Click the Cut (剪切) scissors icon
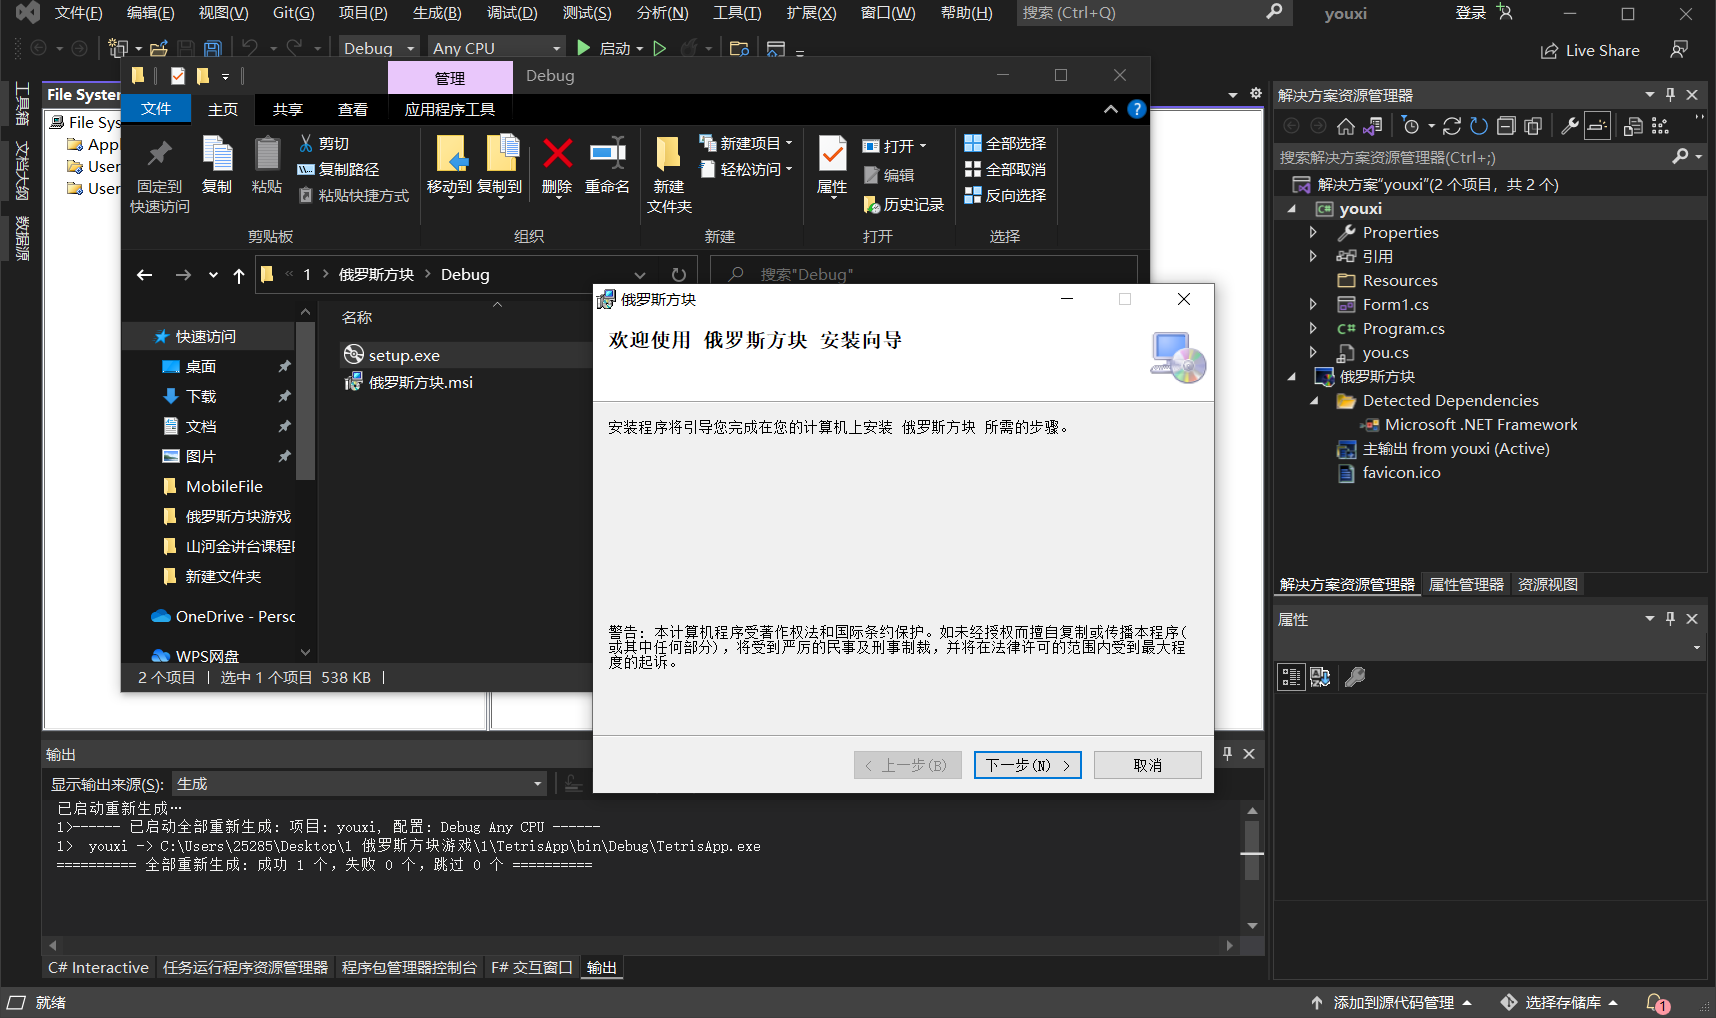 [306, 144]
